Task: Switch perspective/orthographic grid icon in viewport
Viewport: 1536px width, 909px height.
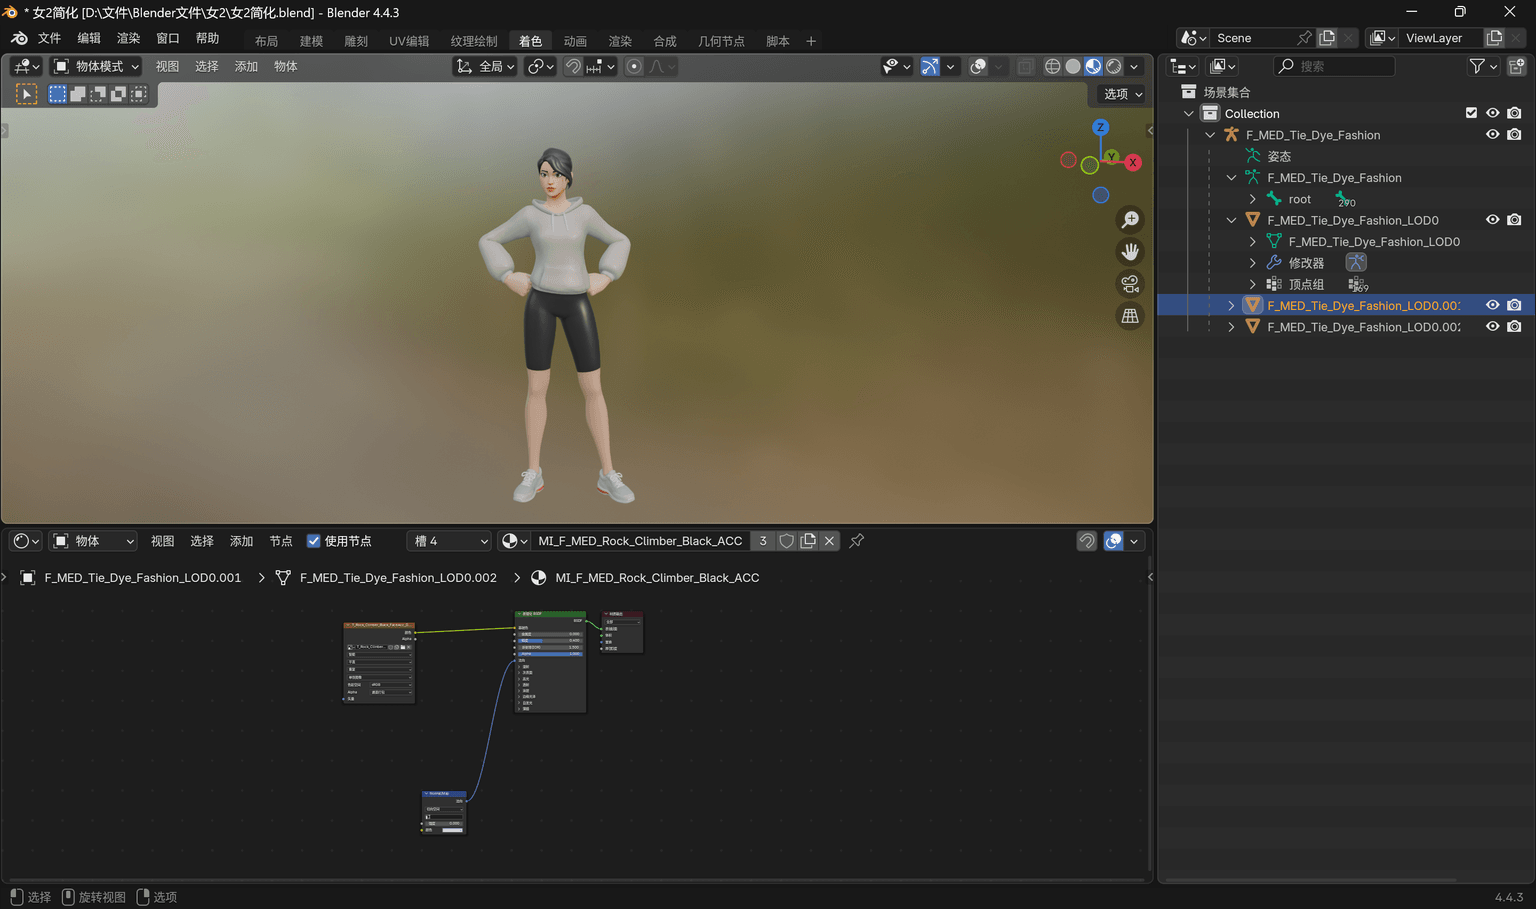Action: pyautogui.click(x=1130, y=316)
